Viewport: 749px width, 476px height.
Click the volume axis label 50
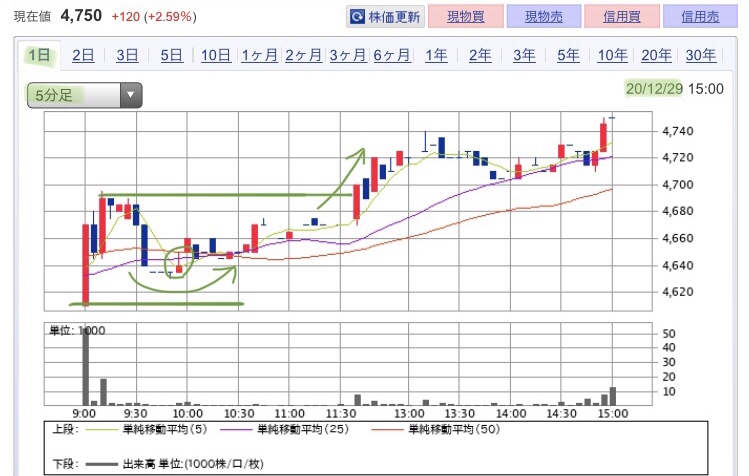pos(669,334)
